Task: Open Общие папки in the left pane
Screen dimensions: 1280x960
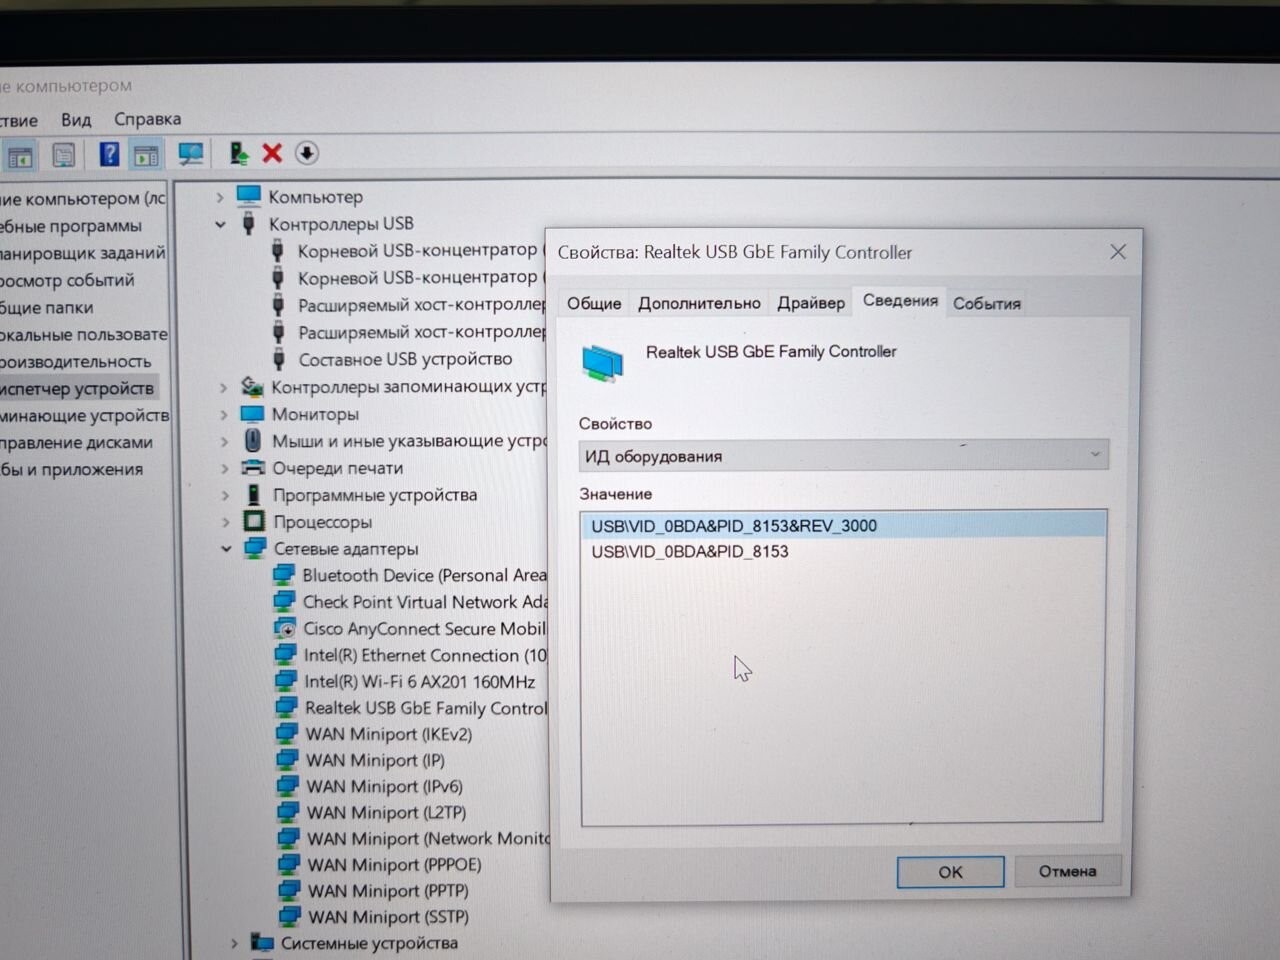Action: (x=47, y=308)
